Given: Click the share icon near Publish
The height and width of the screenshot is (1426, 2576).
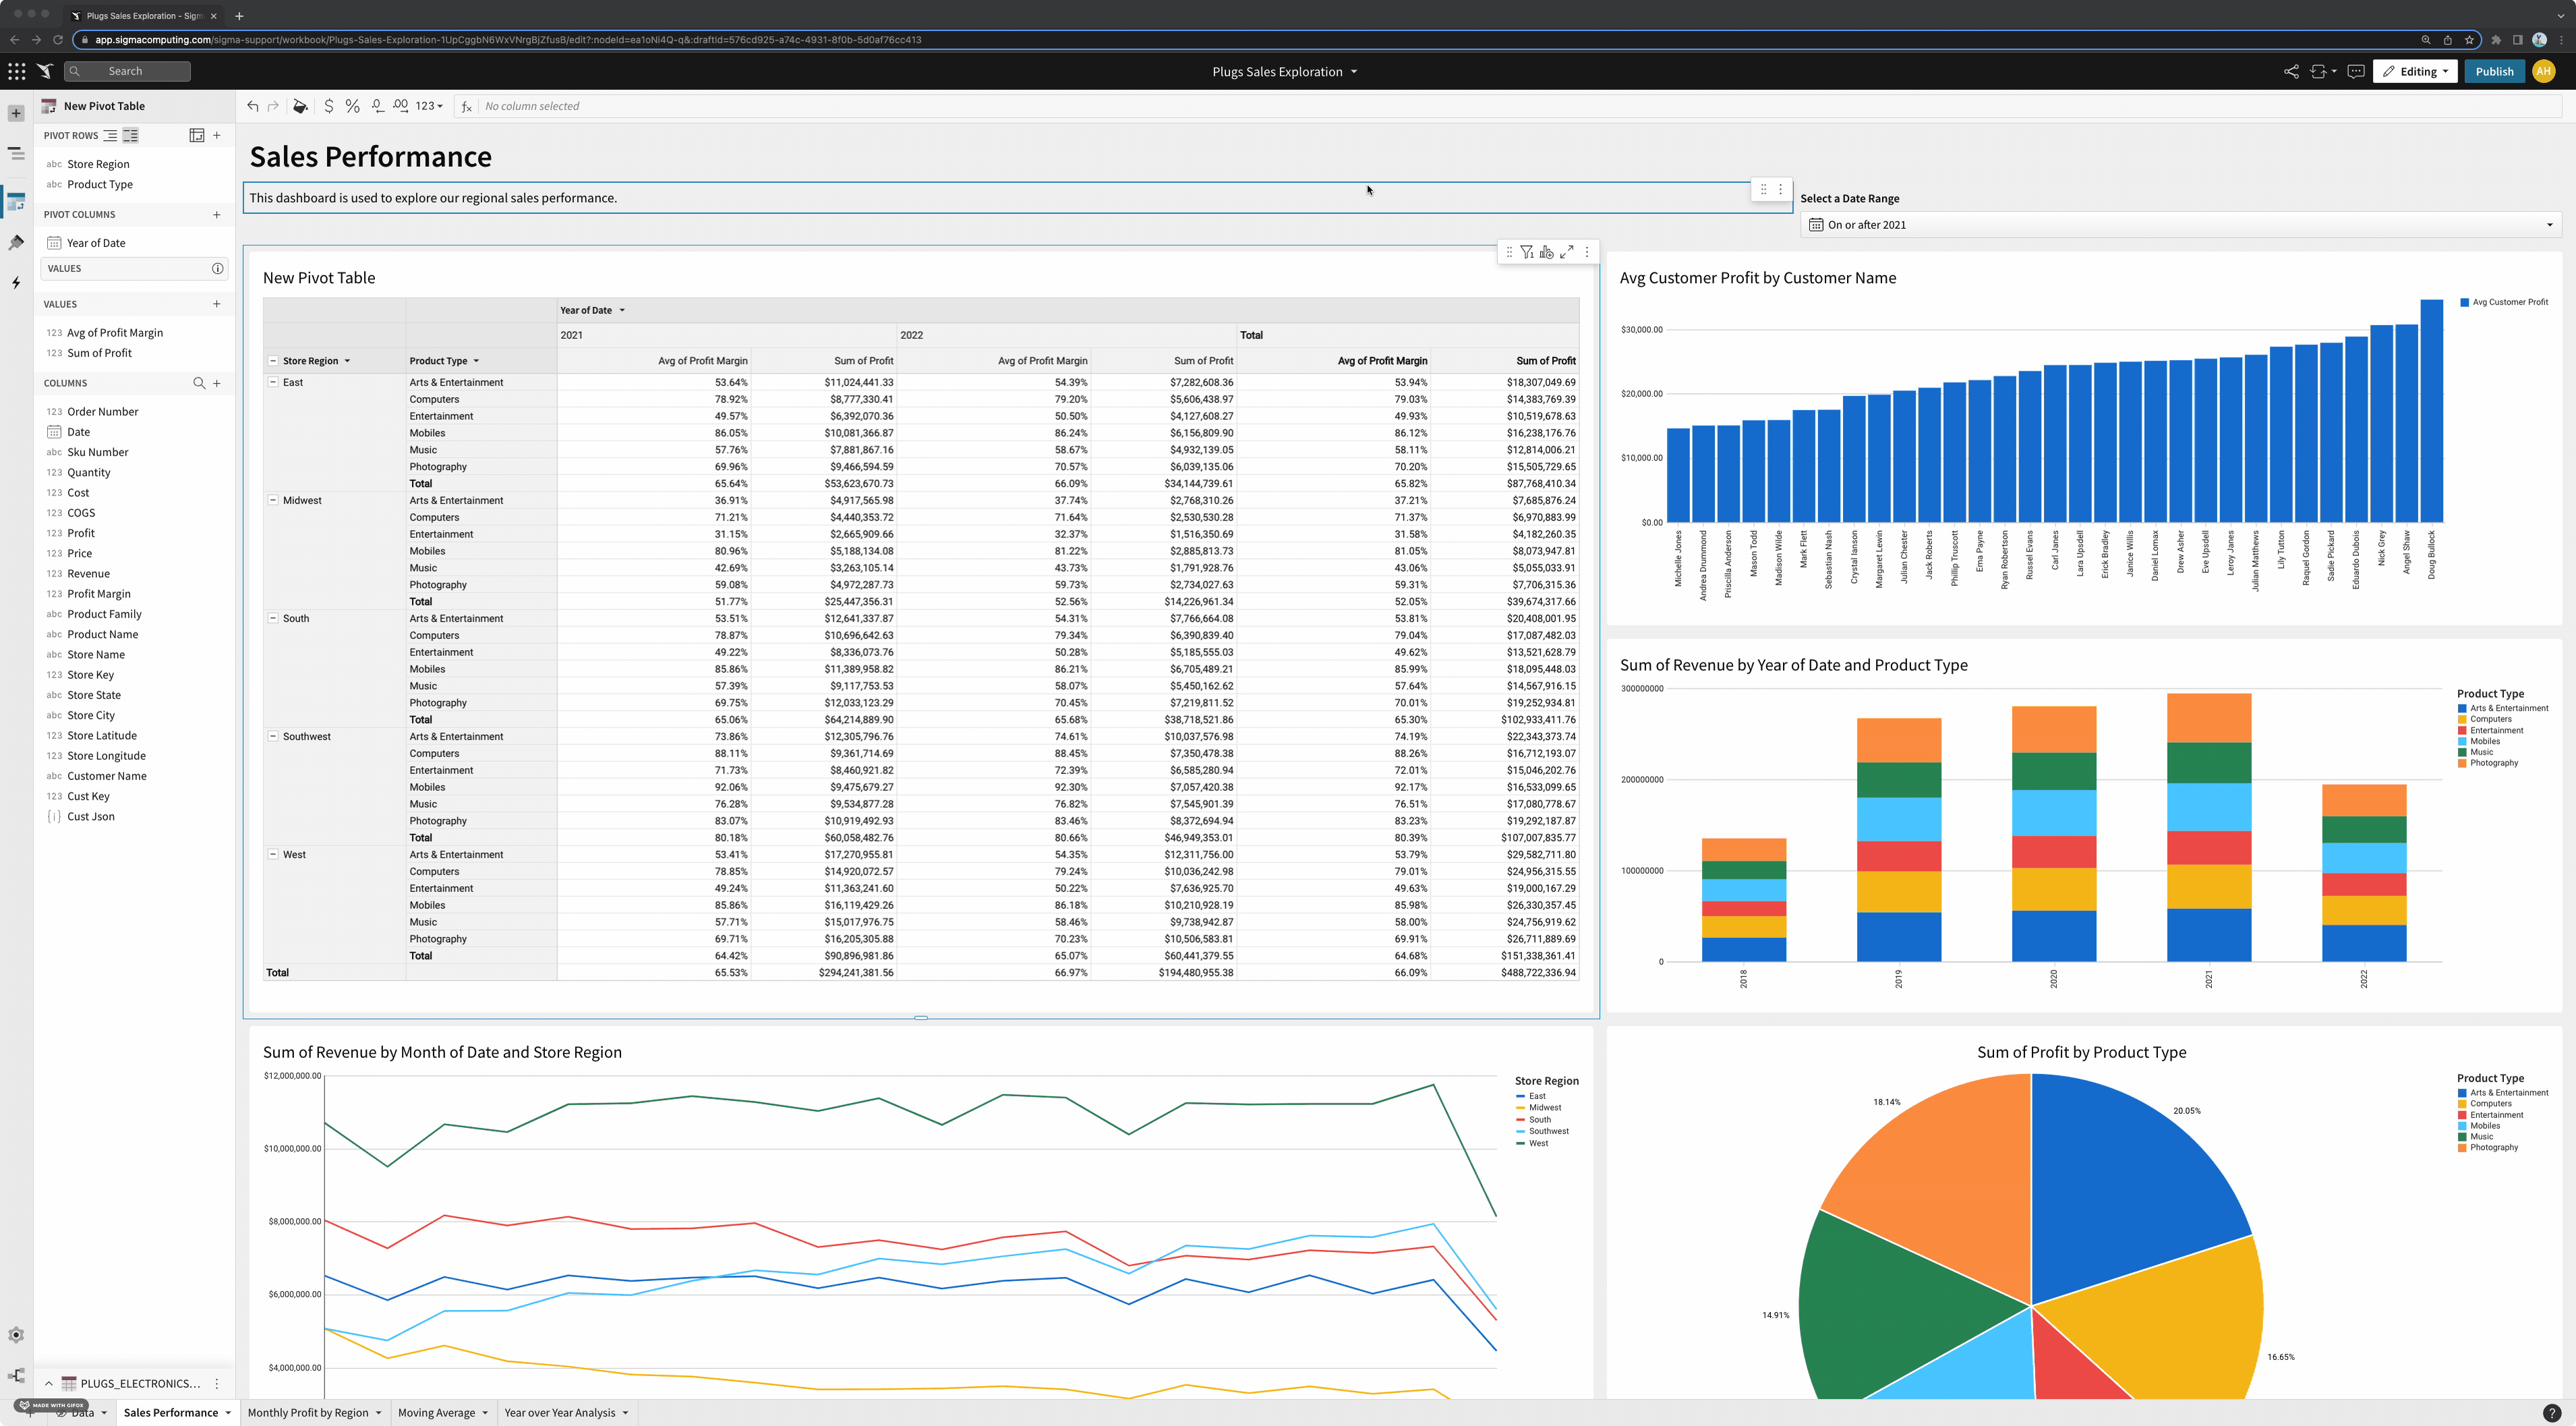Looking at the screenshot, I should point(2291,71).
